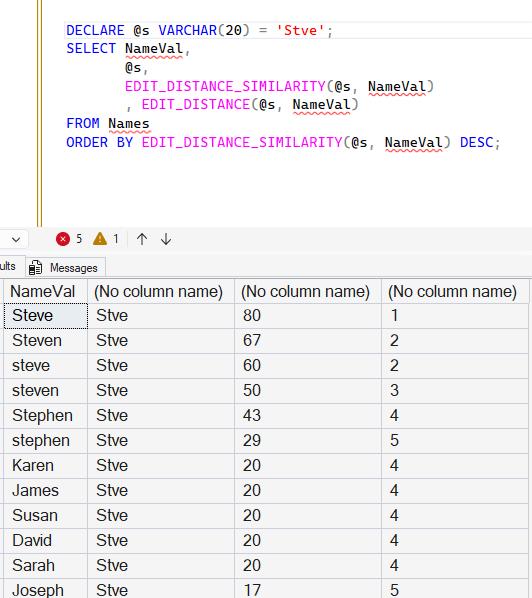Select the cell containing Karen
Viewport: 532px width, 598px height.
[46, 466]
